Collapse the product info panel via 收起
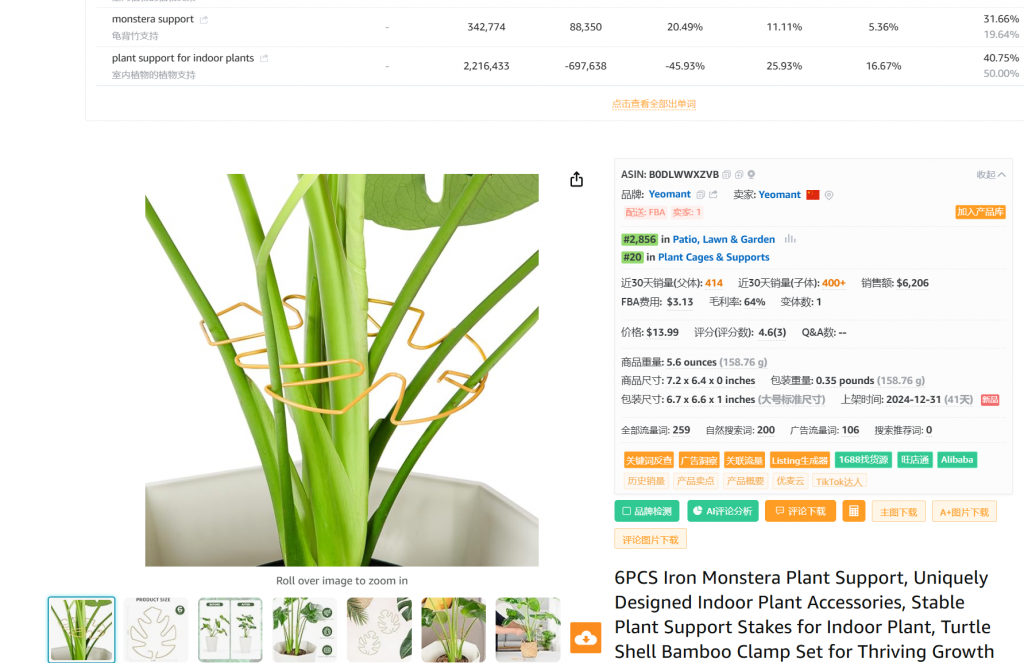Screen dimensions: 1024x663 991,174
